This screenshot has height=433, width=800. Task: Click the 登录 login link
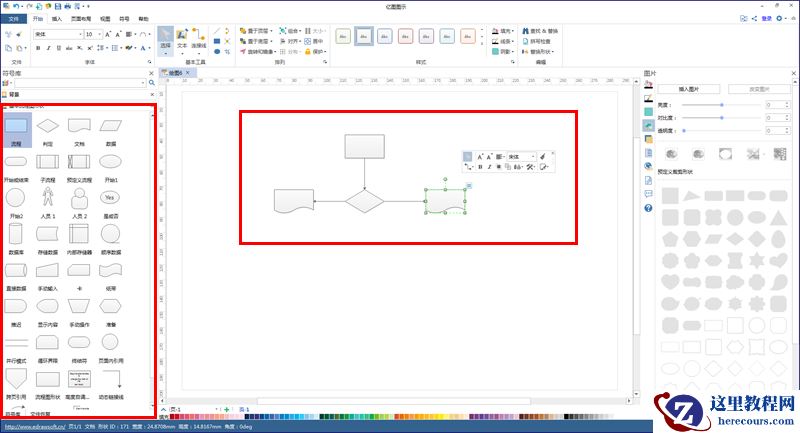coord(766,18)
